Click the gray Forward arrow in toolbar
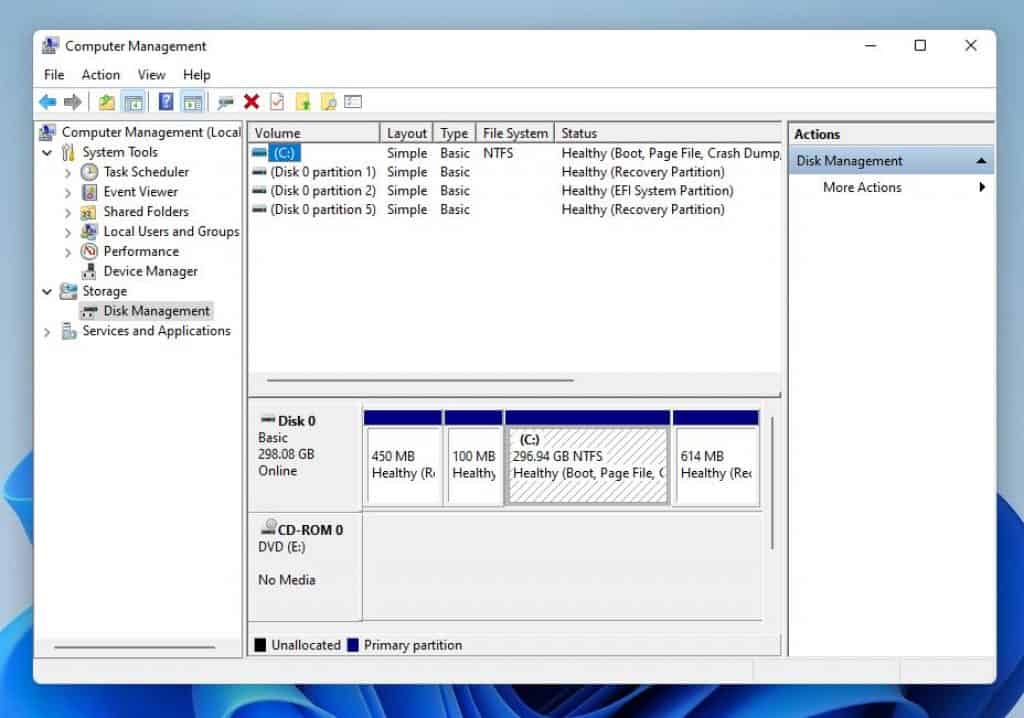Viewport: 1024px width, 718px height. tap(72, 102)
